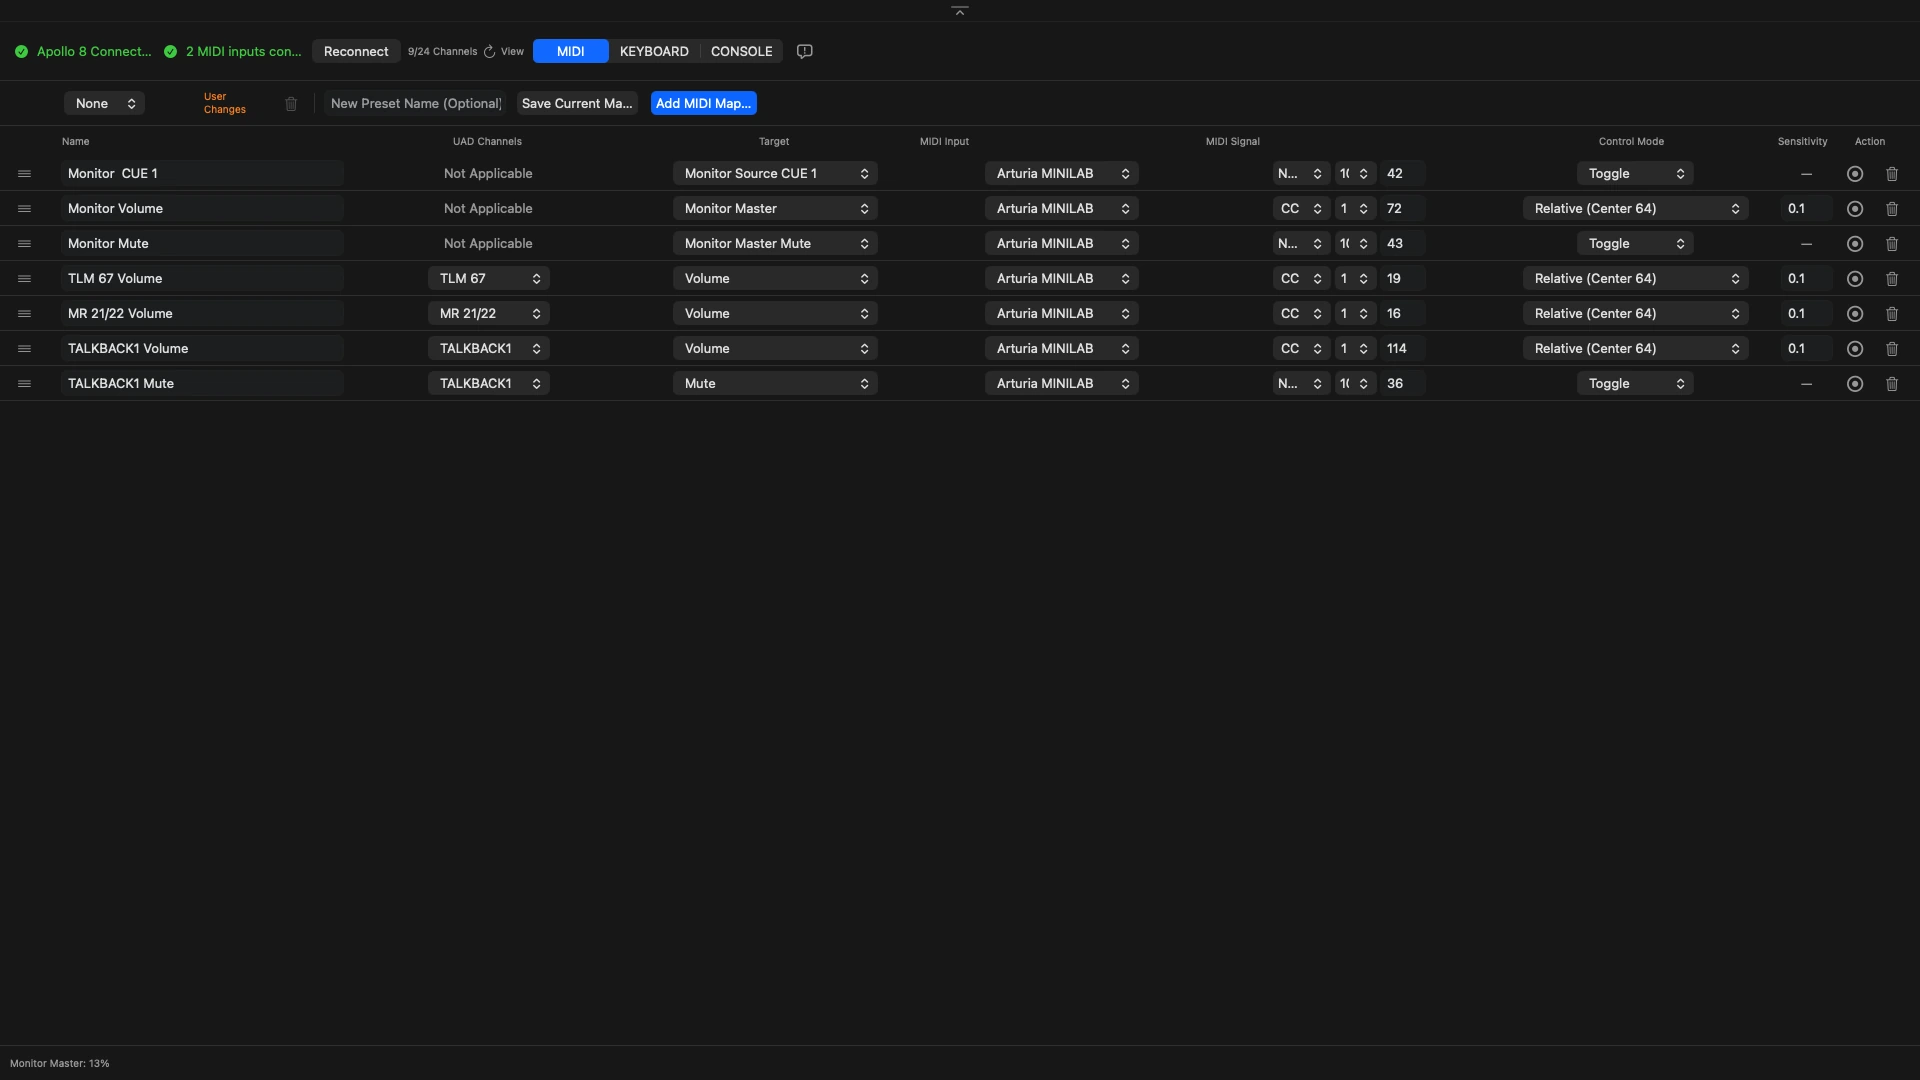Delete the Monitor Volume mapping with its trash icon

tap(1892, 209)
